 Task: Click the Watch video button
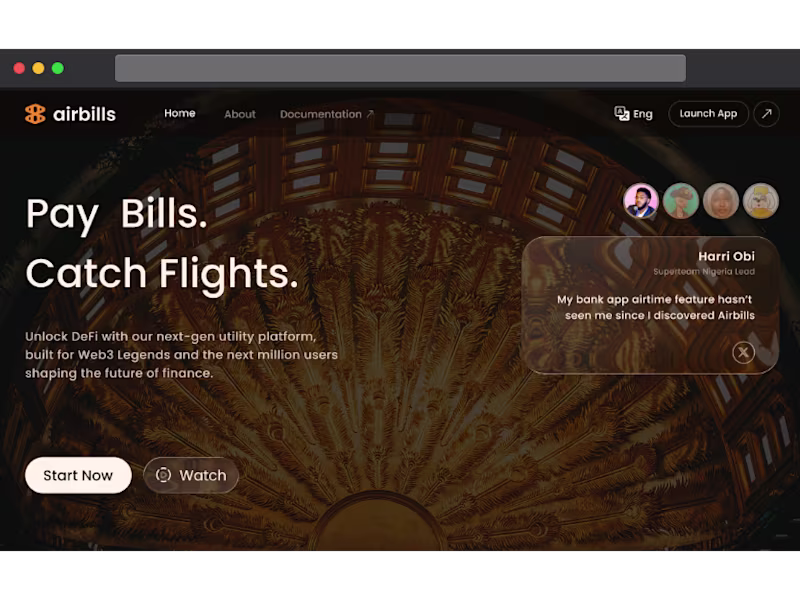[191, 475]
